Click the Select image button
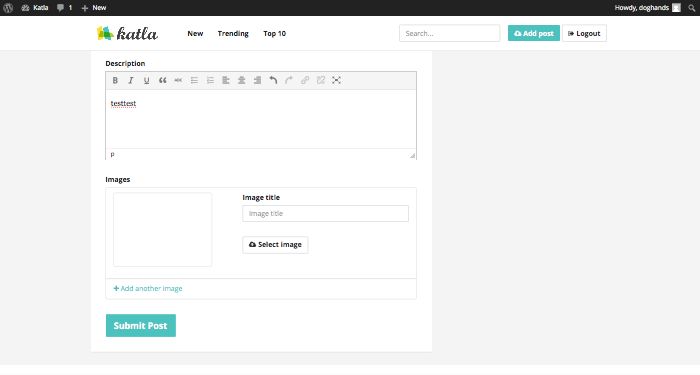The height and width of the screenshot is (375, 700). tap(275, 245)
